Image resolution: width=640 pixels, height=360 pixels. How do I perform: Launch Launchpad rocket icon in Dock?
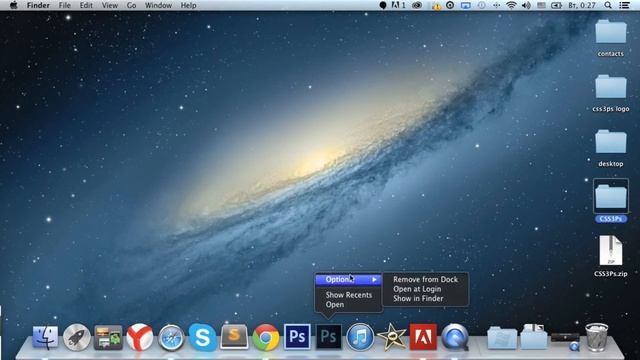[x=76, y=337]
